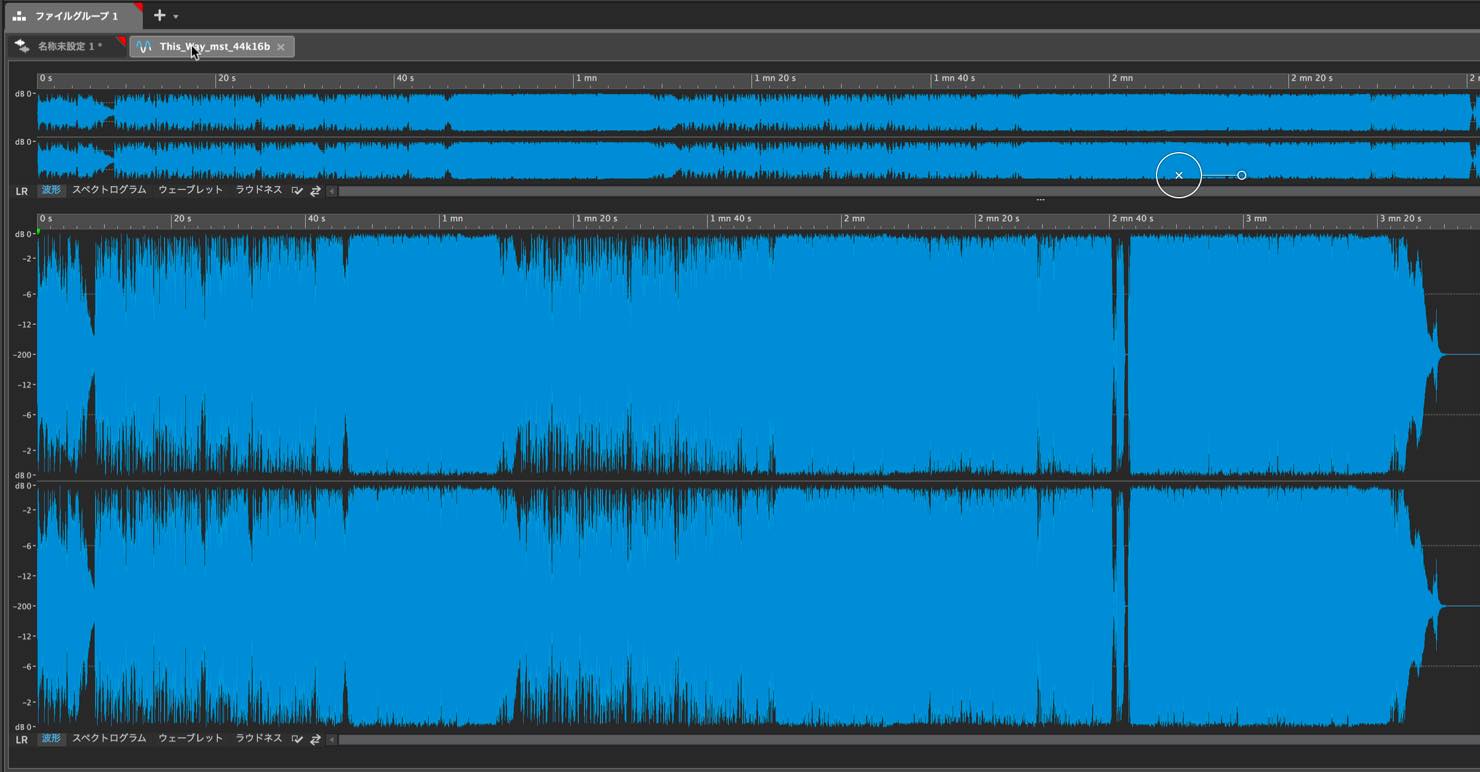The height and width of the screenshot is (772, 1480).
Task: Toggle LR channel mode in overview pane
Action: 22,190
